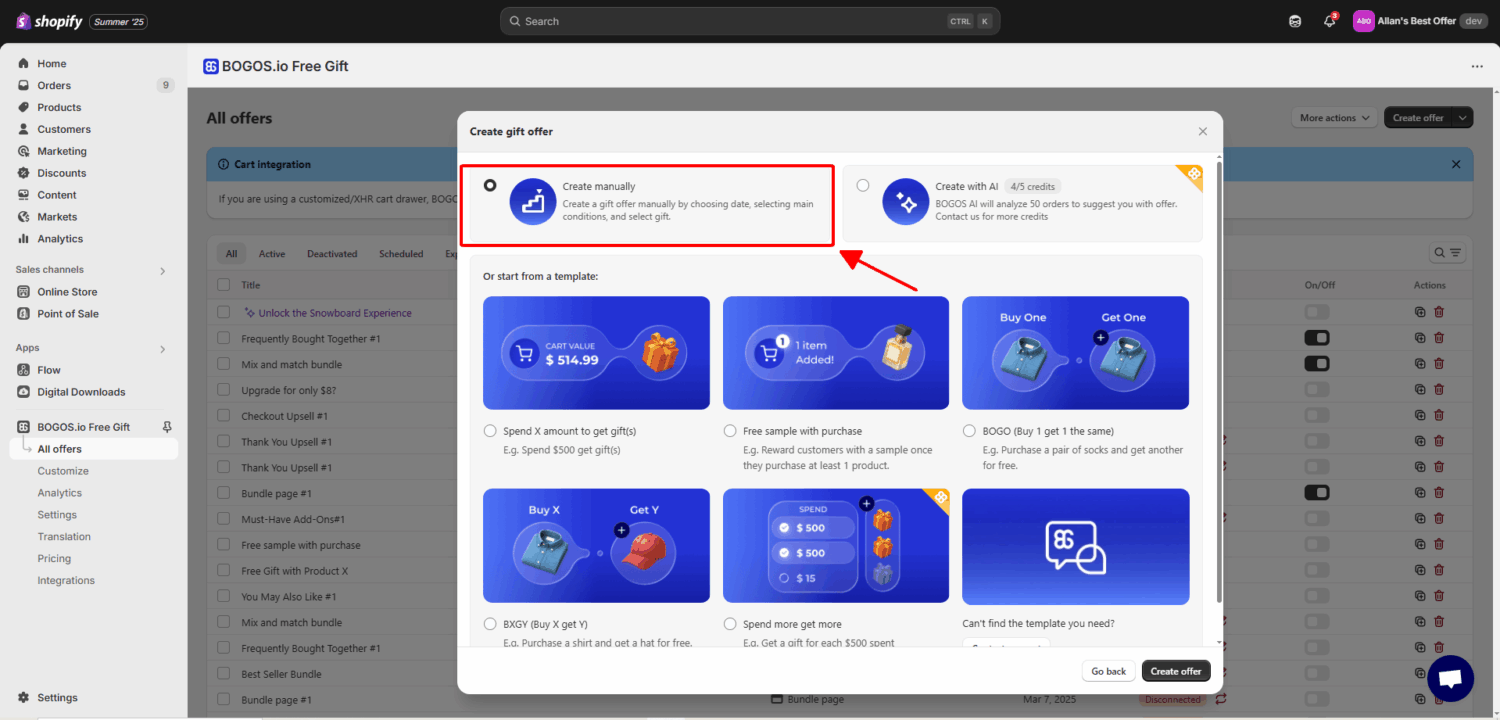Click the Search input field
Viewport: 1500px width, 720px height.
[x=750, y=21]
